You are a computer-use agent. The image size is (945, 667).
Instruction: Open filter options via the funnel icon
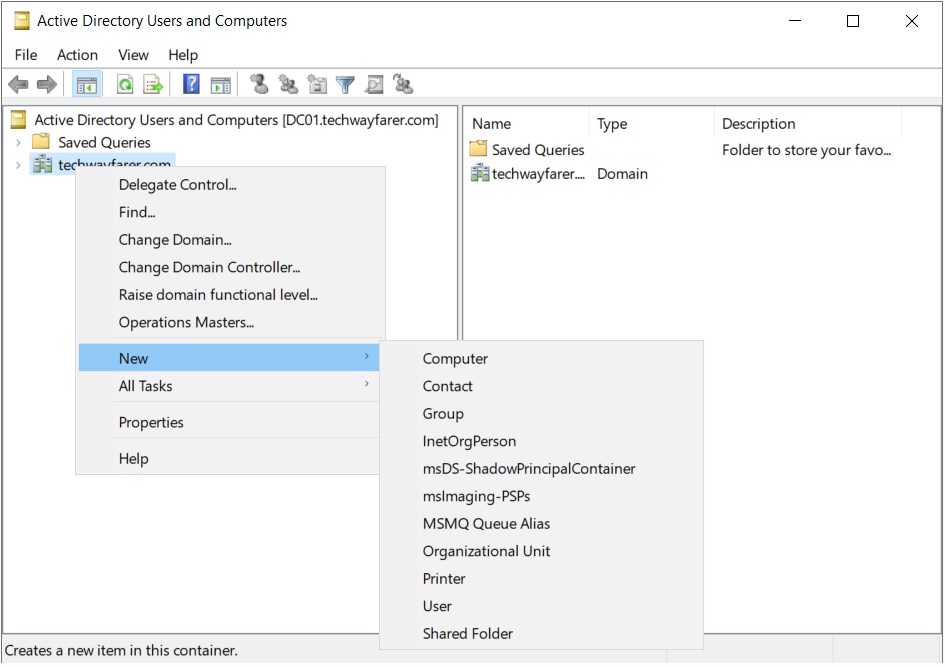coord(345,85)
